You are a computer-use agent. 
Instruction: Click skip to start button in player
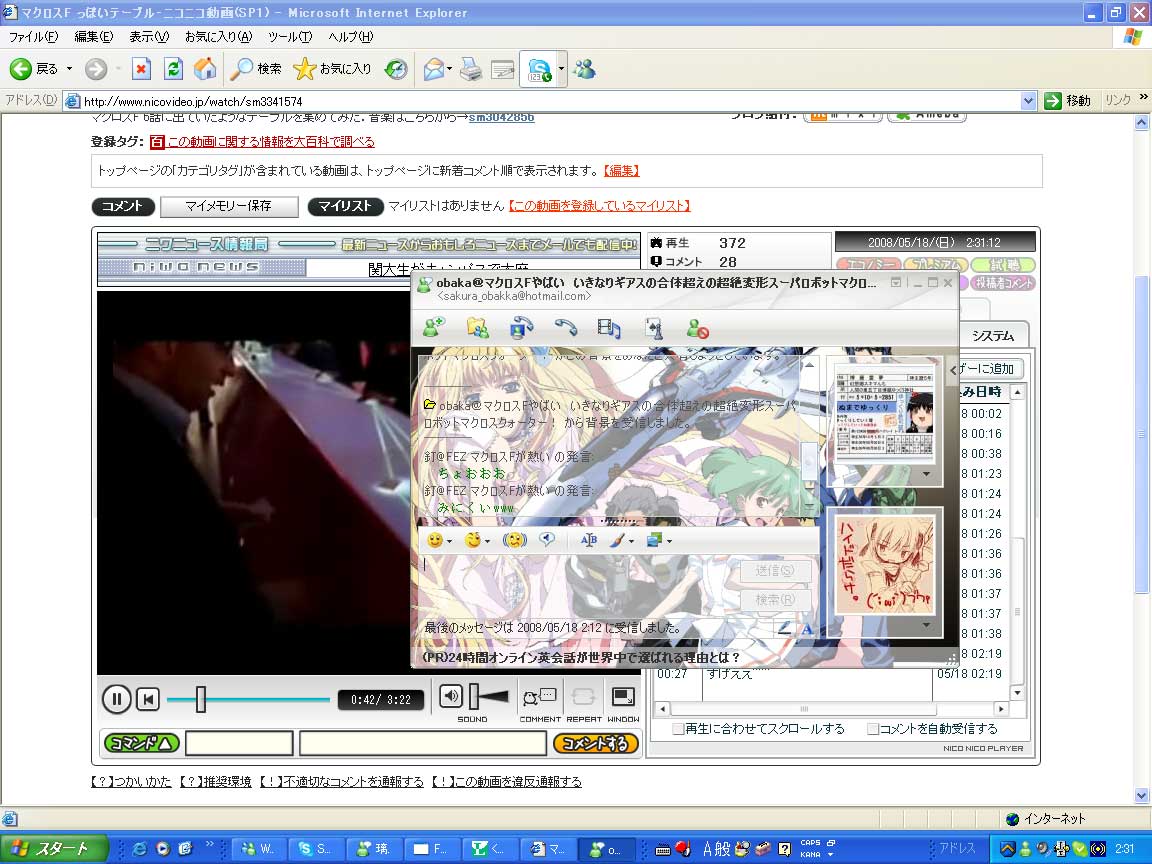(148, 699)
